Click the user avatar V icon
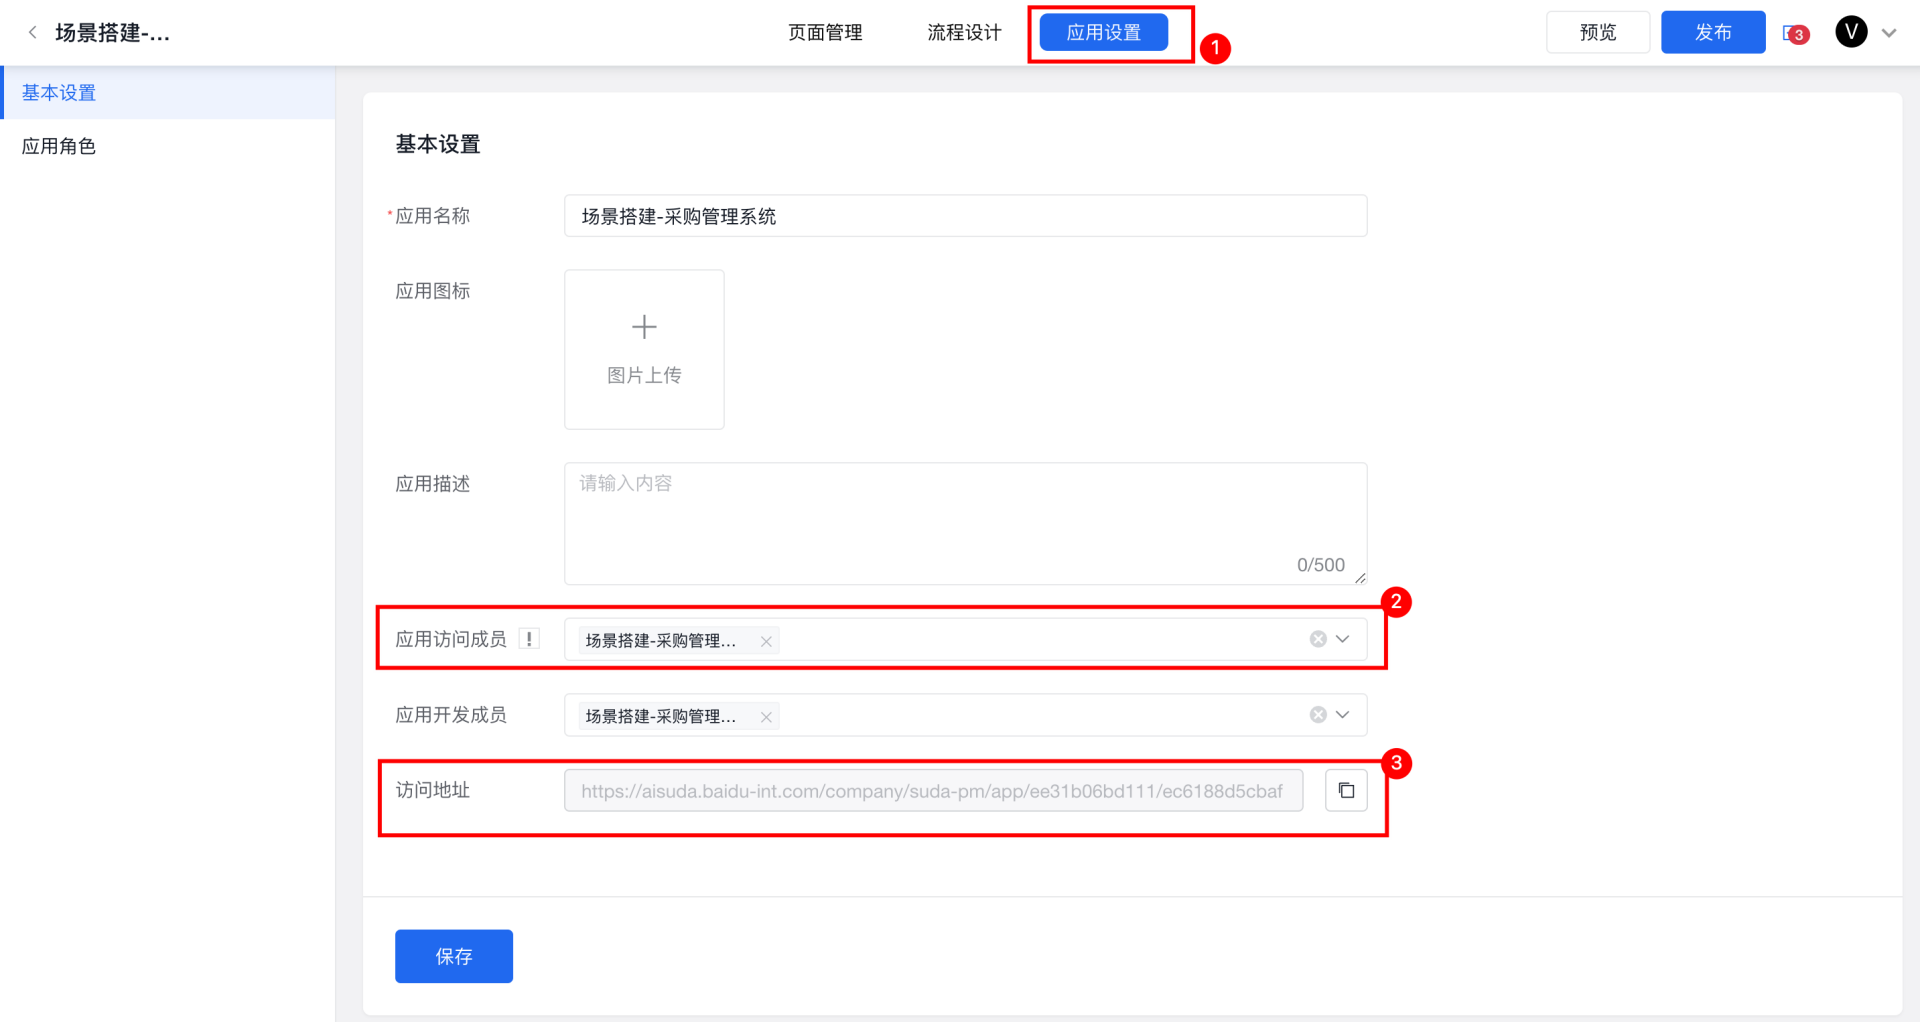The image size is (1920, 1022). [x=1851, y=32]
